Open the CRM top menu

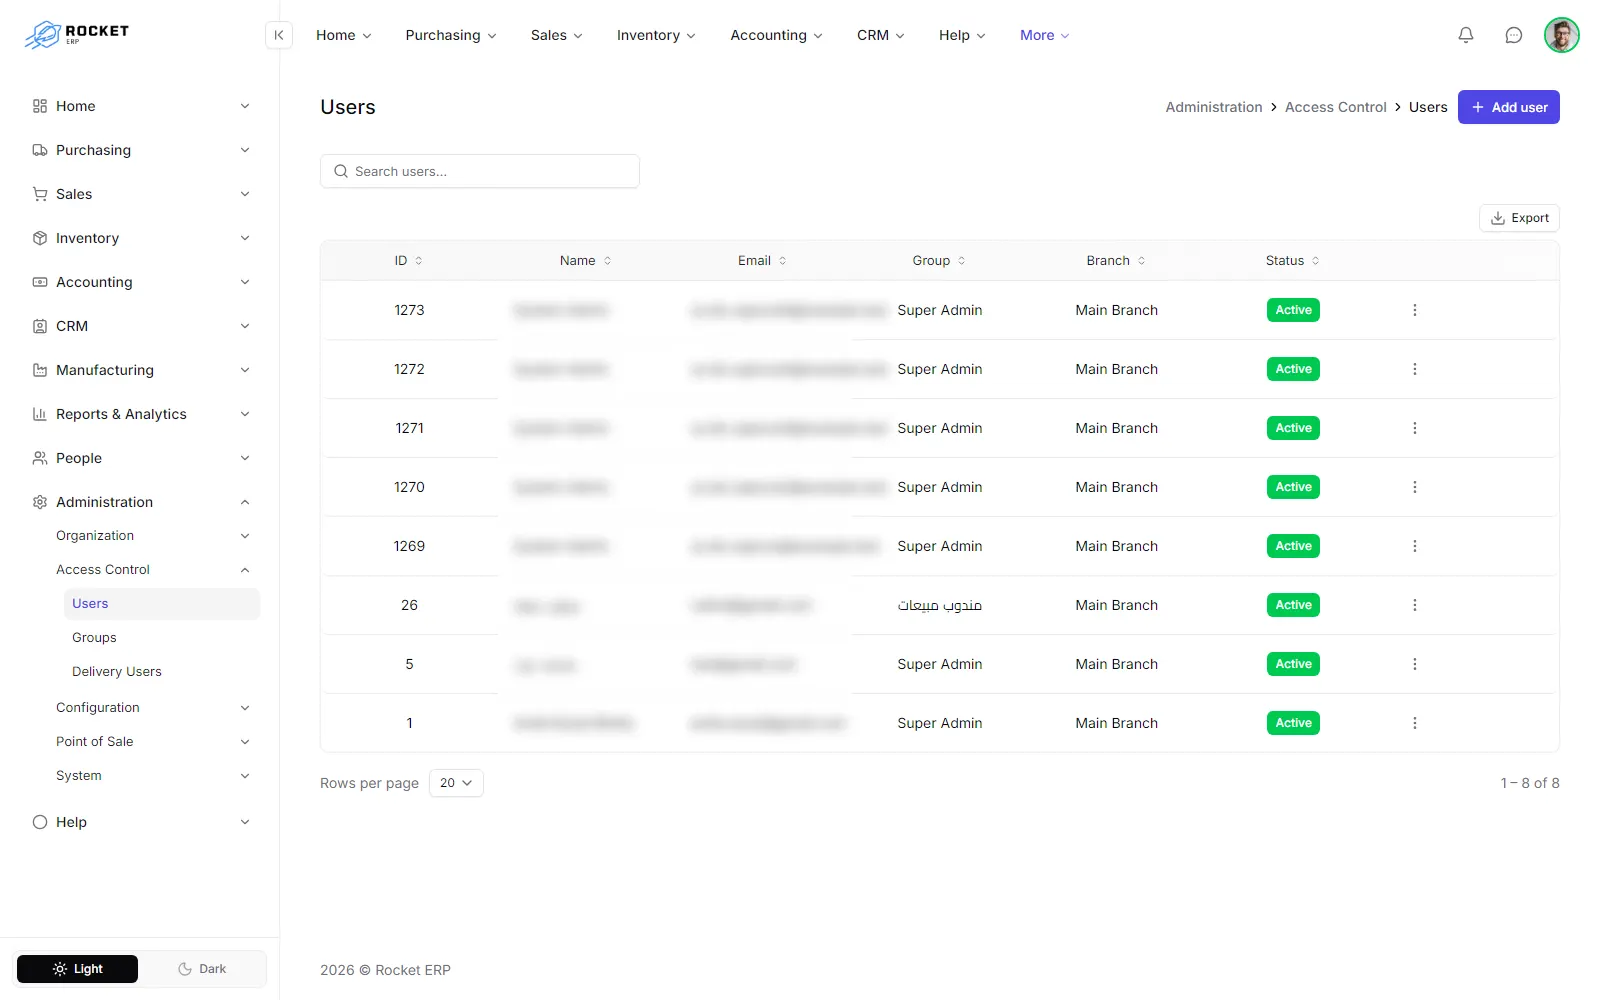tap(880, 35)
